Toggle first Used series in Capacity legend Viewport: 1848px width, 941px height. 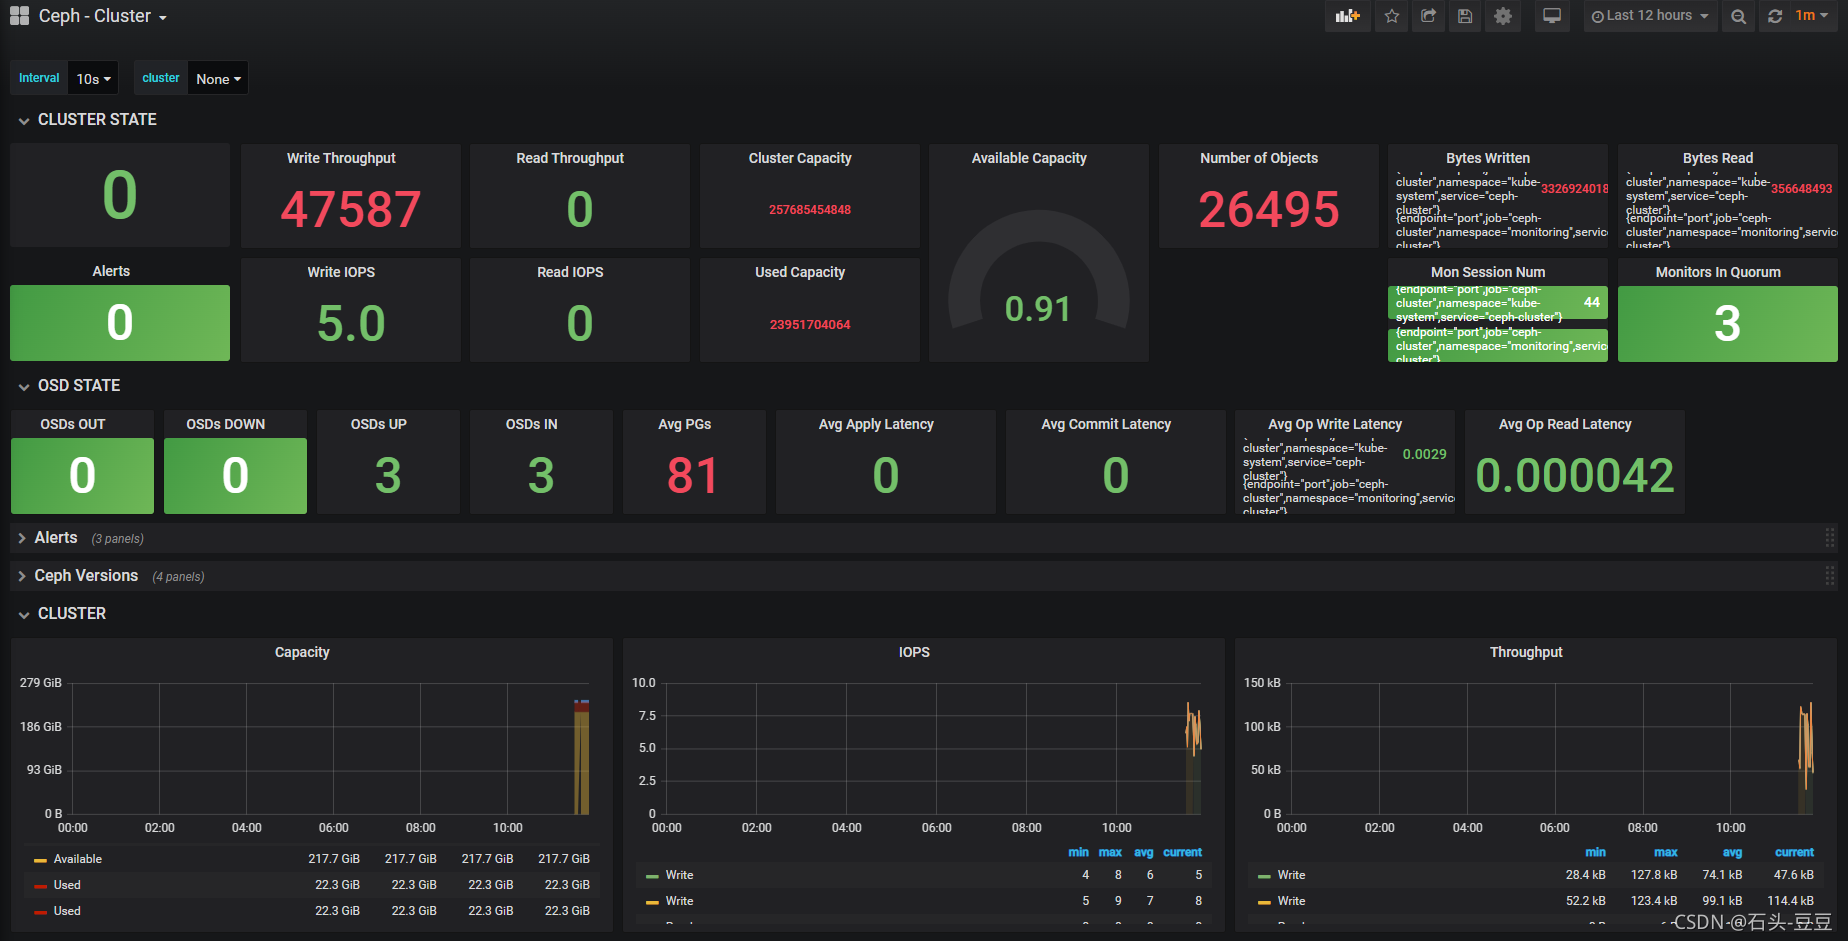[67, 885]
